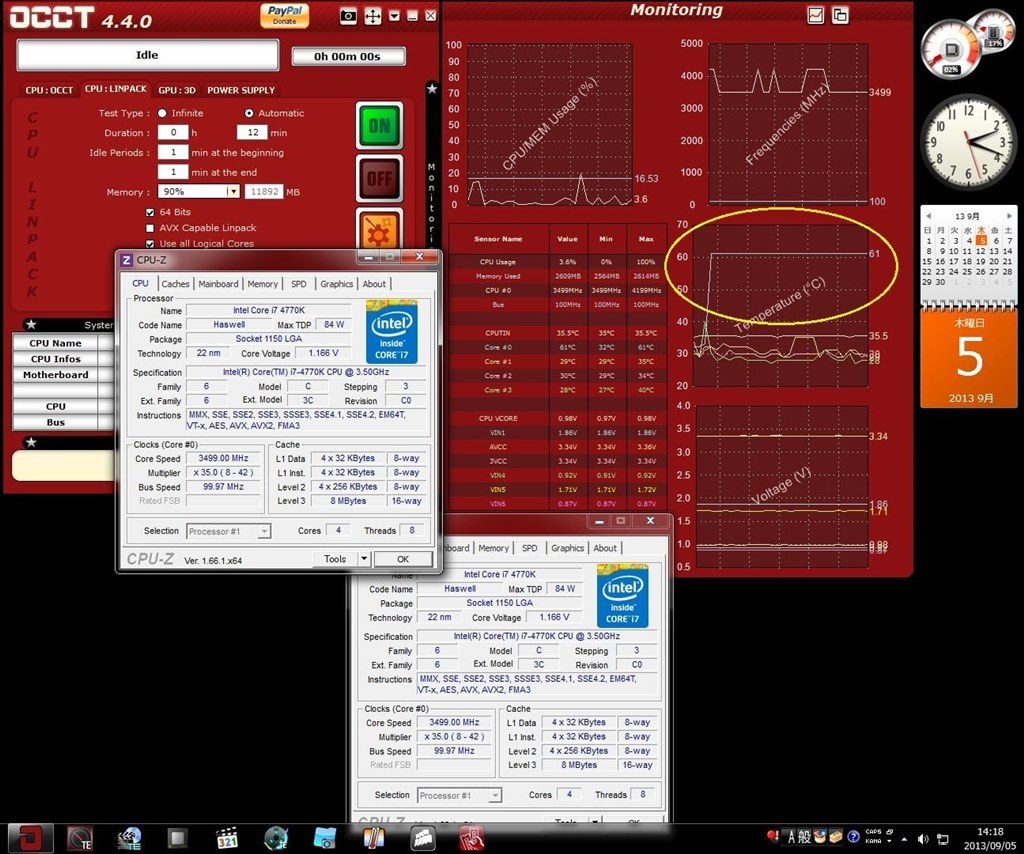
Task: Open the taskbar clapperboard 321 media icon
Action: (227, 838)
